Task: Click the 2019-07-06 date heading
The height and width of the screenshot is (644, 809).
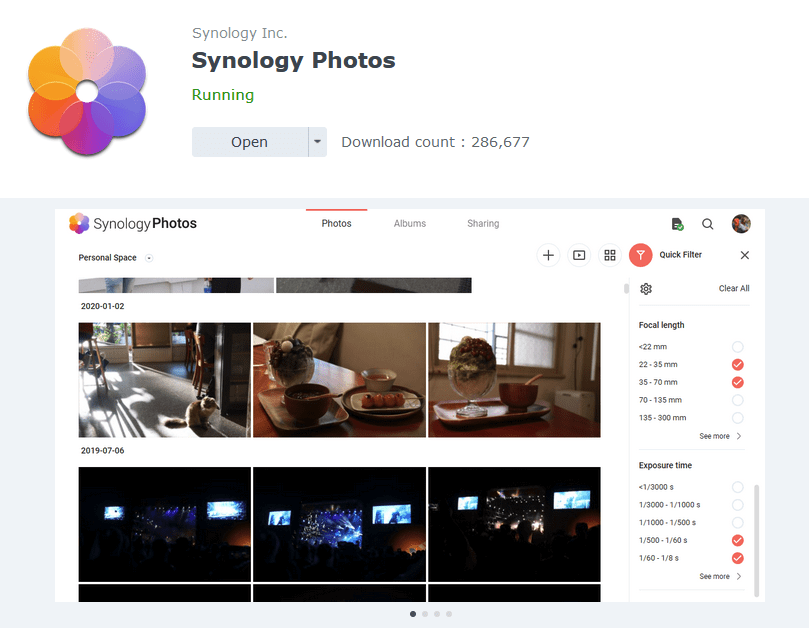Action: (103, 450)
